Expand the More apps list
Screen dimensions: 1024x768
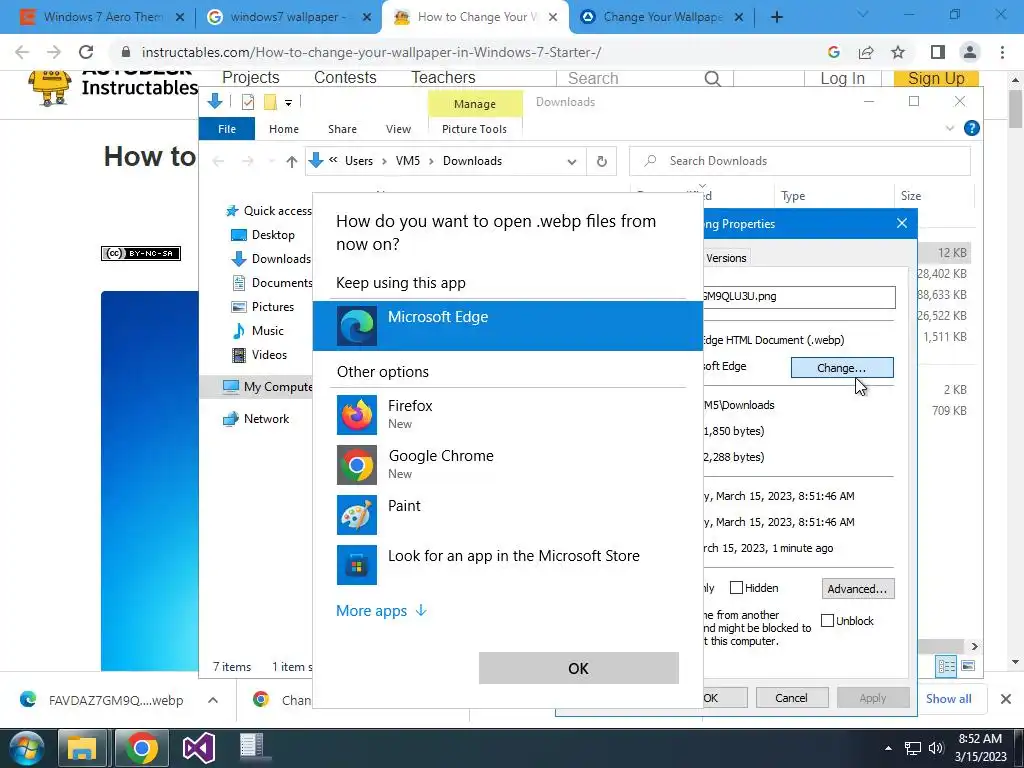click(381, 611)
